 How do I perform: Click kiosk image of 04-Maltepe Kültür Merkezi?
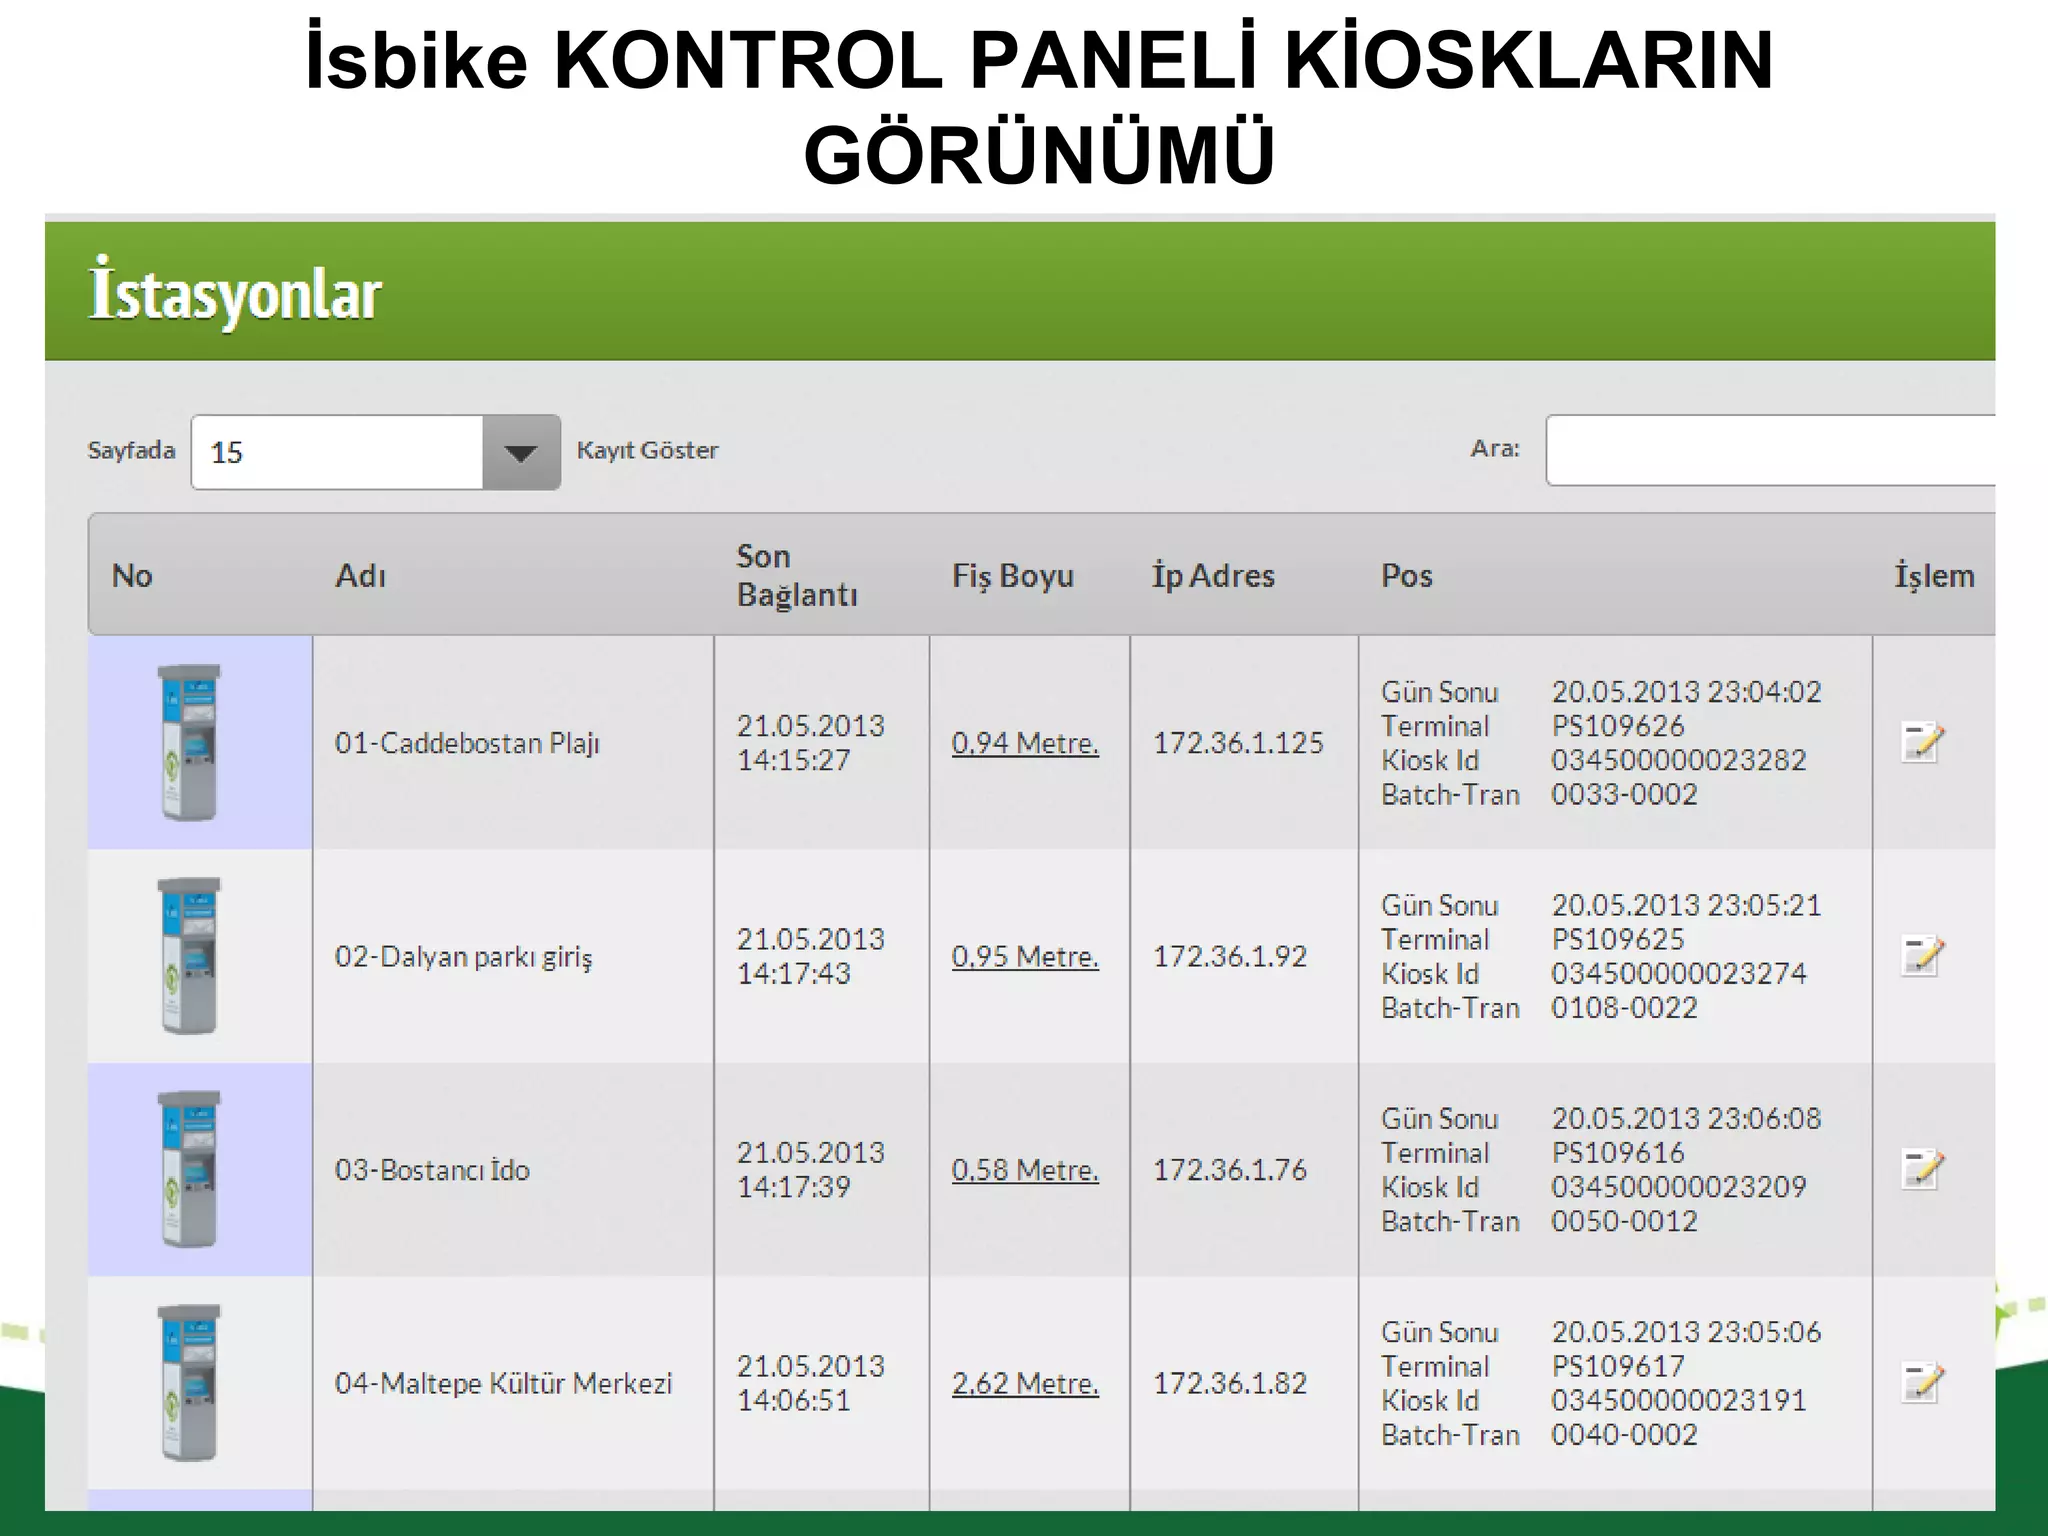pyautogui.click(x=189, y=1383)
